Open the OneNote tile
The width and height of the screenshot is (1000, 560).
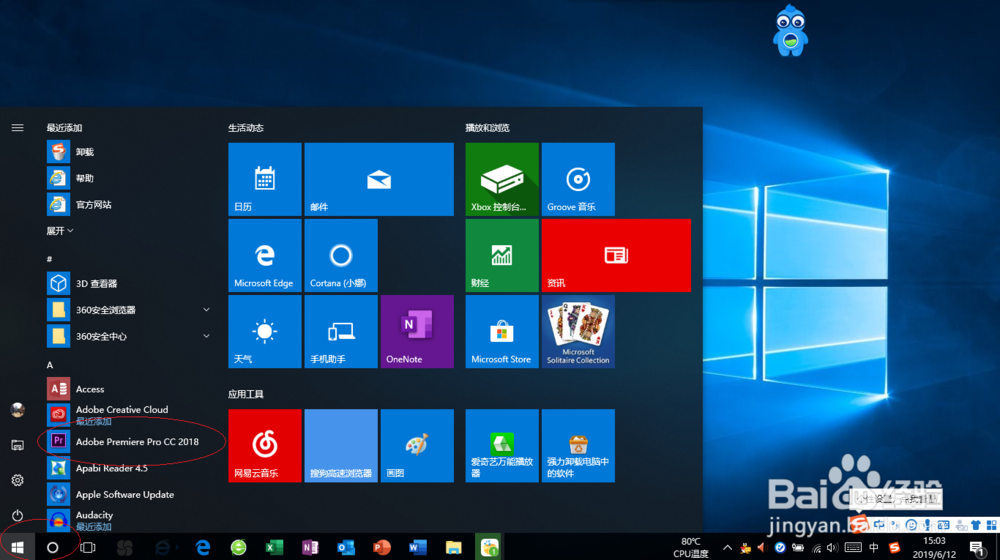point(417,331)
